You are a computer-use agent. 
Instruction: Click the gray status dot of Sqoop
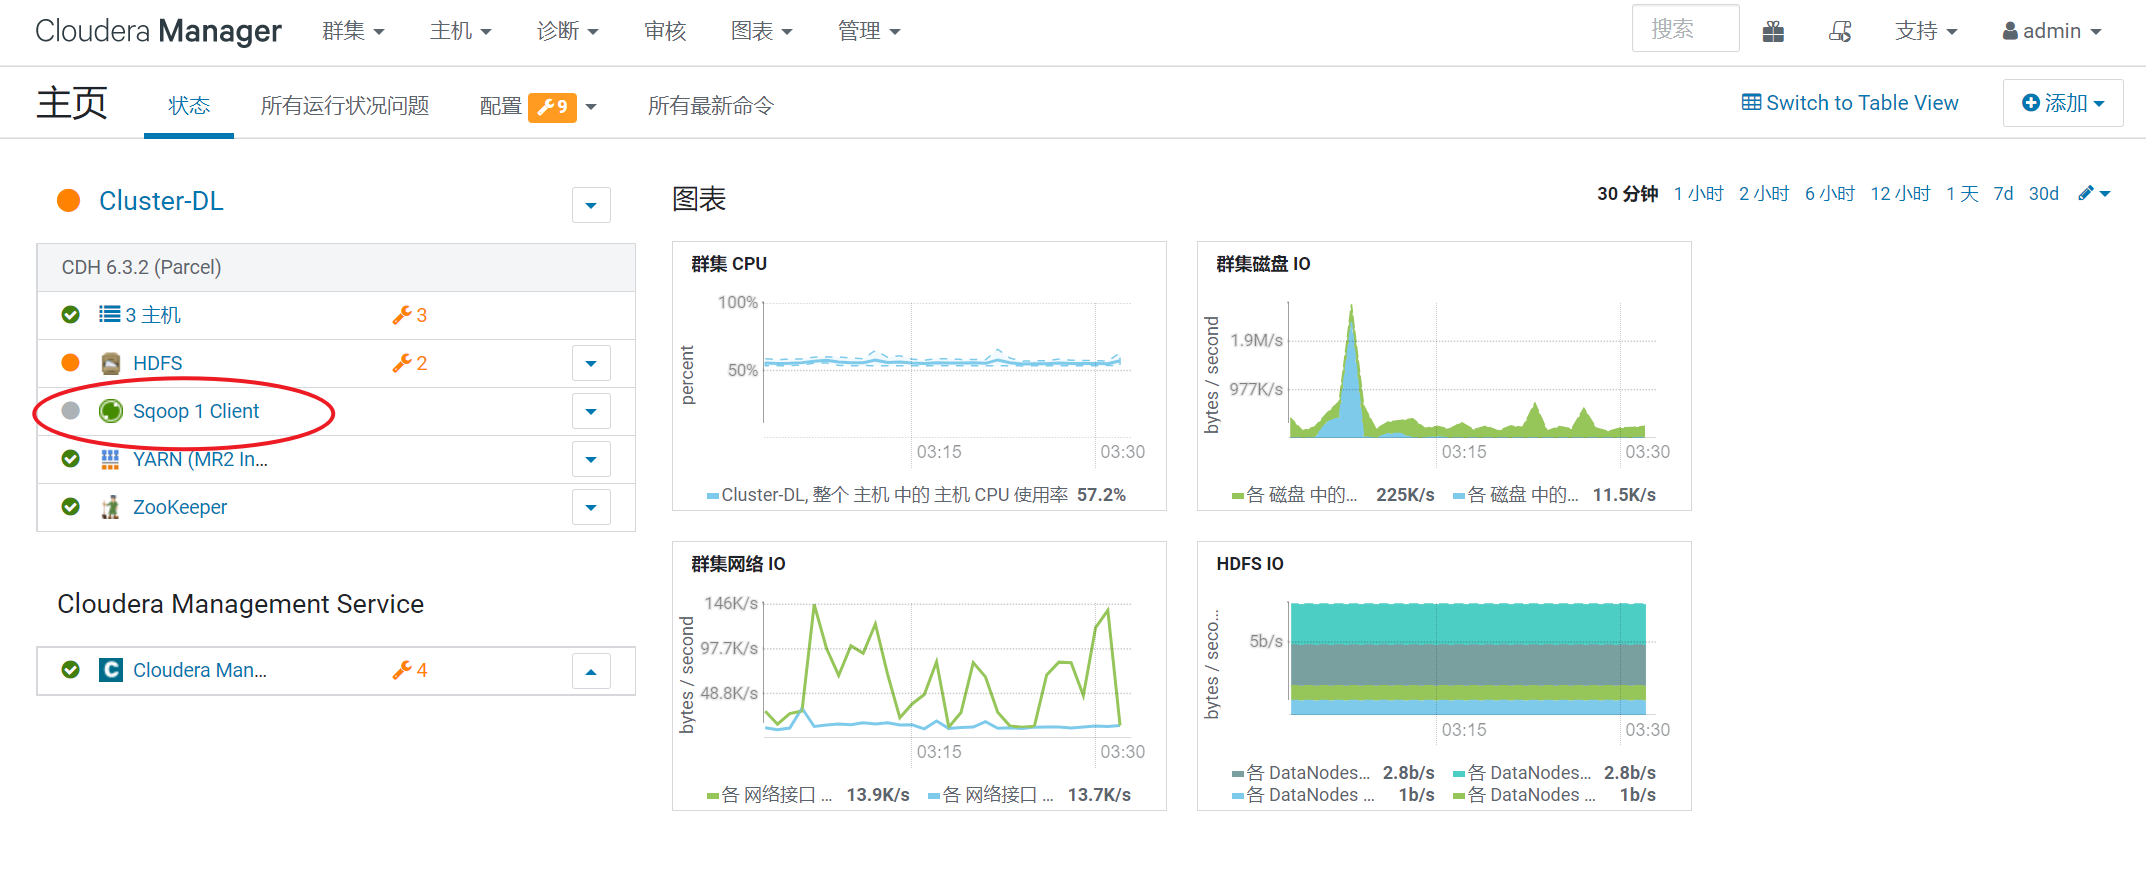(70, 411)
